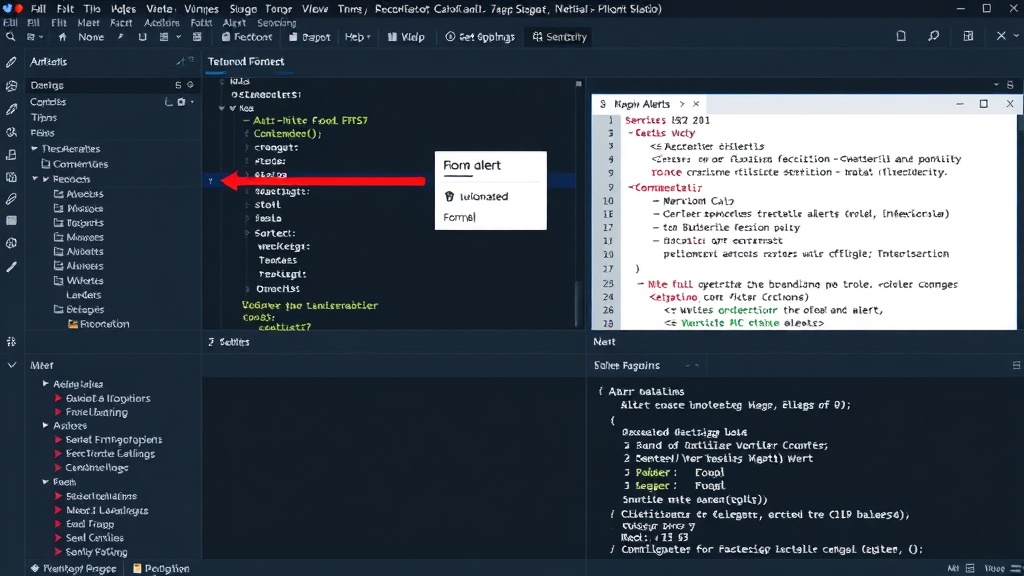Click the search magnifier icon in the toolbar

click(x=10, y=37)
